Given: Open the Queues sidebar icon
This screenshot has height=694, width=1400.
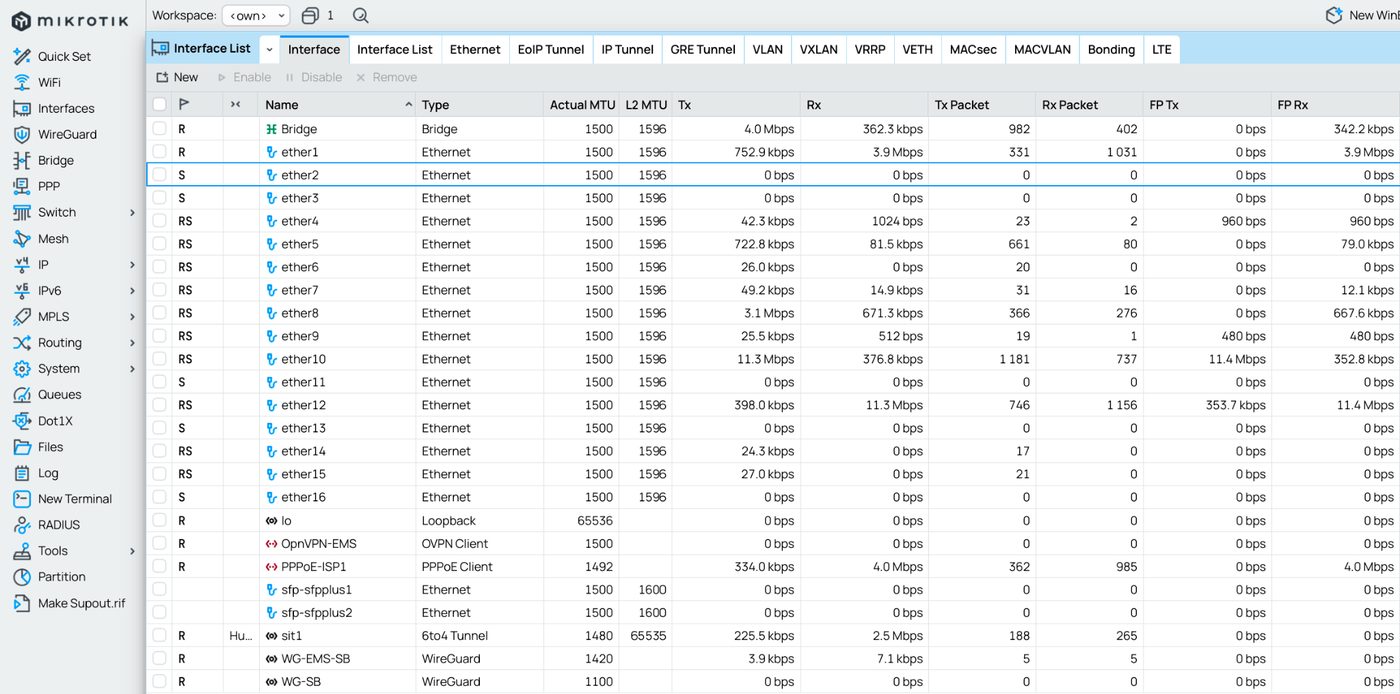Looking at the screenshot, I should point(22,395).
